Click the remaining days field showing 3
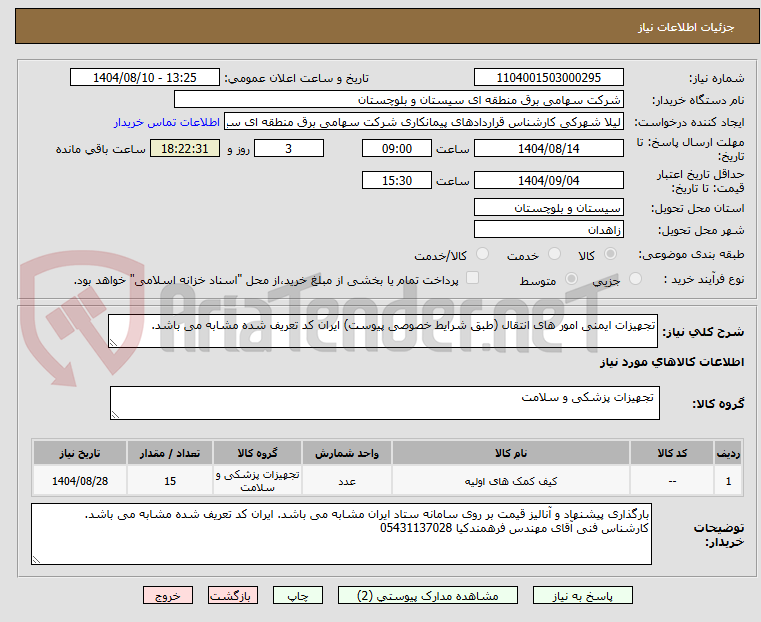Image resolution: width=761 pixels, height=622 pixels. 289,148
